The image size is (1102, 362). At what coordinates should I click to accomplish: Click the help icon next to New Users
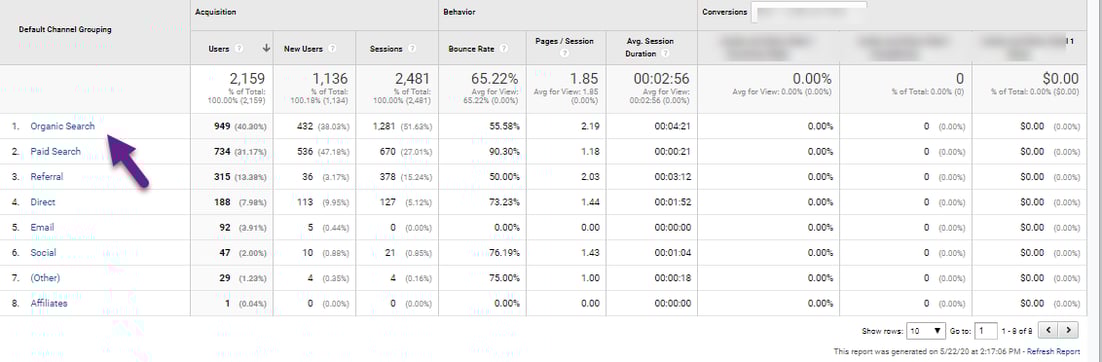332,49
